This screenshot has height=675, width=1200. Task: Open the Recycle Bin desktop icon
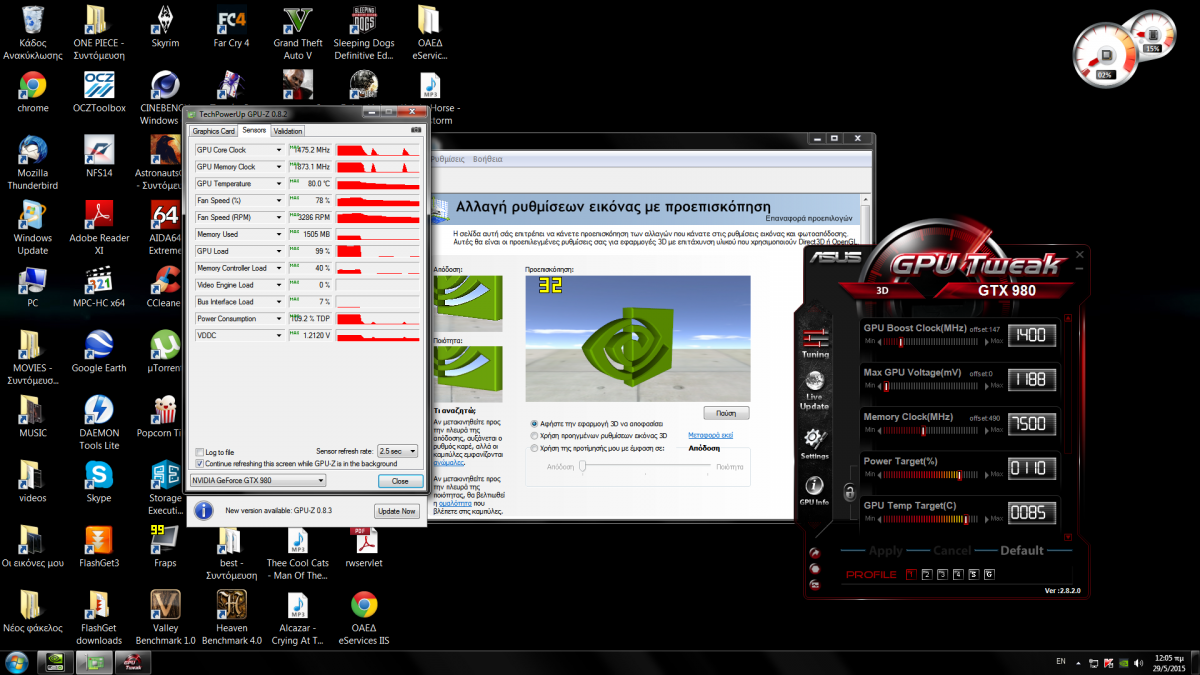tap(32, 33)
